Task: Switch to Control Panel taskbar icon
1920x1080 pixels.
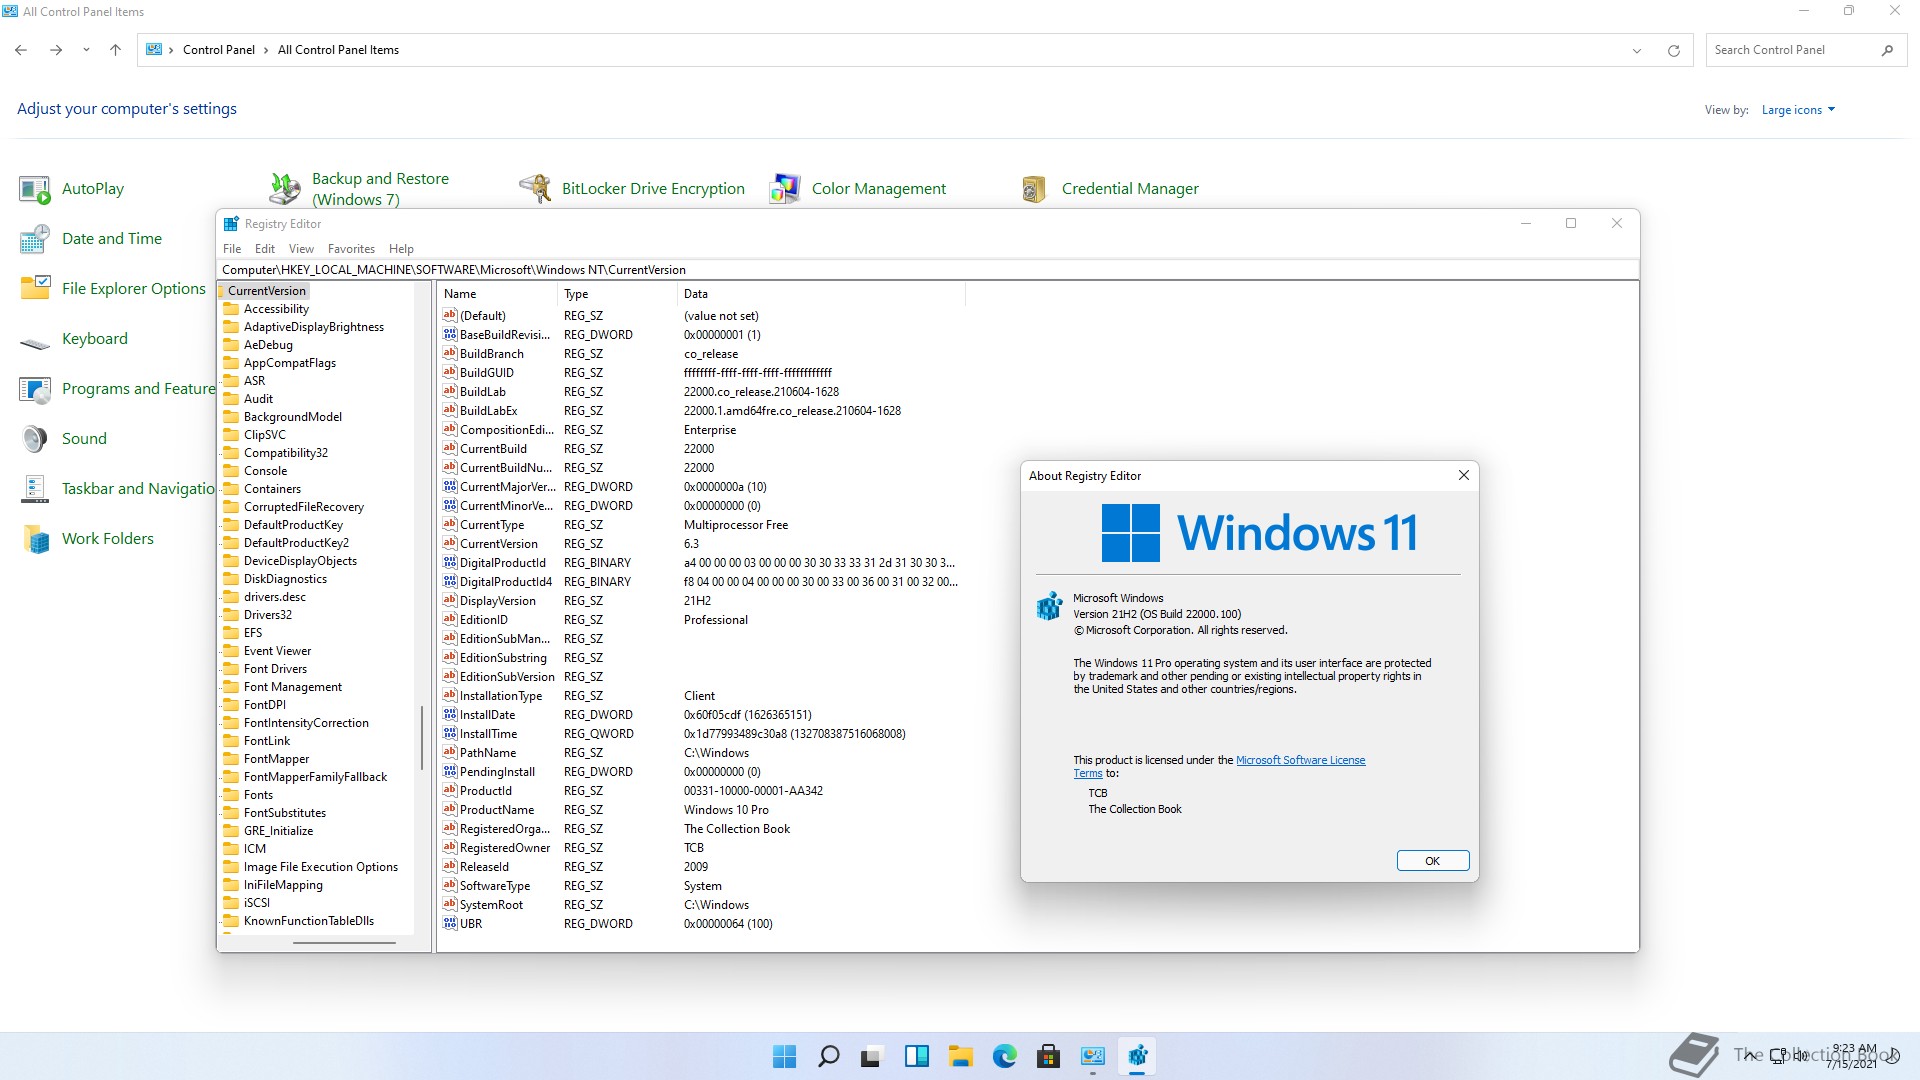Action: coord(1093,1056)
